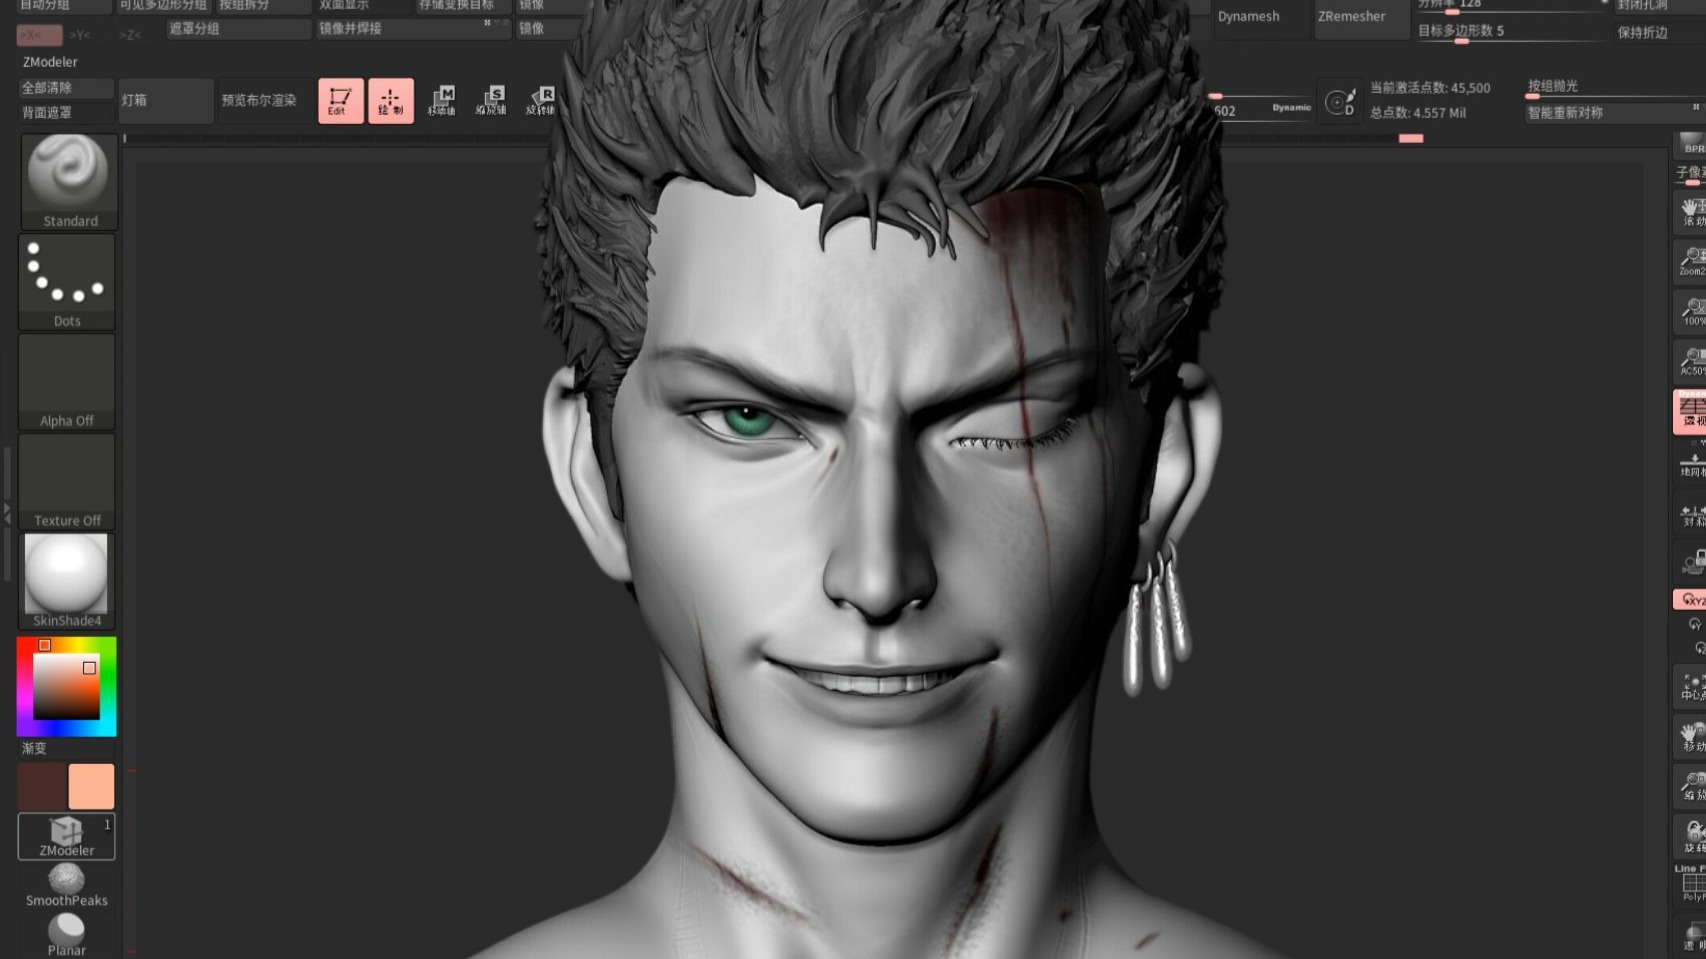Activate the Move (M) gizmo tool
The width and height of the screenshot is (1706, 959).
pyautogui.click(x=441, y=101)
